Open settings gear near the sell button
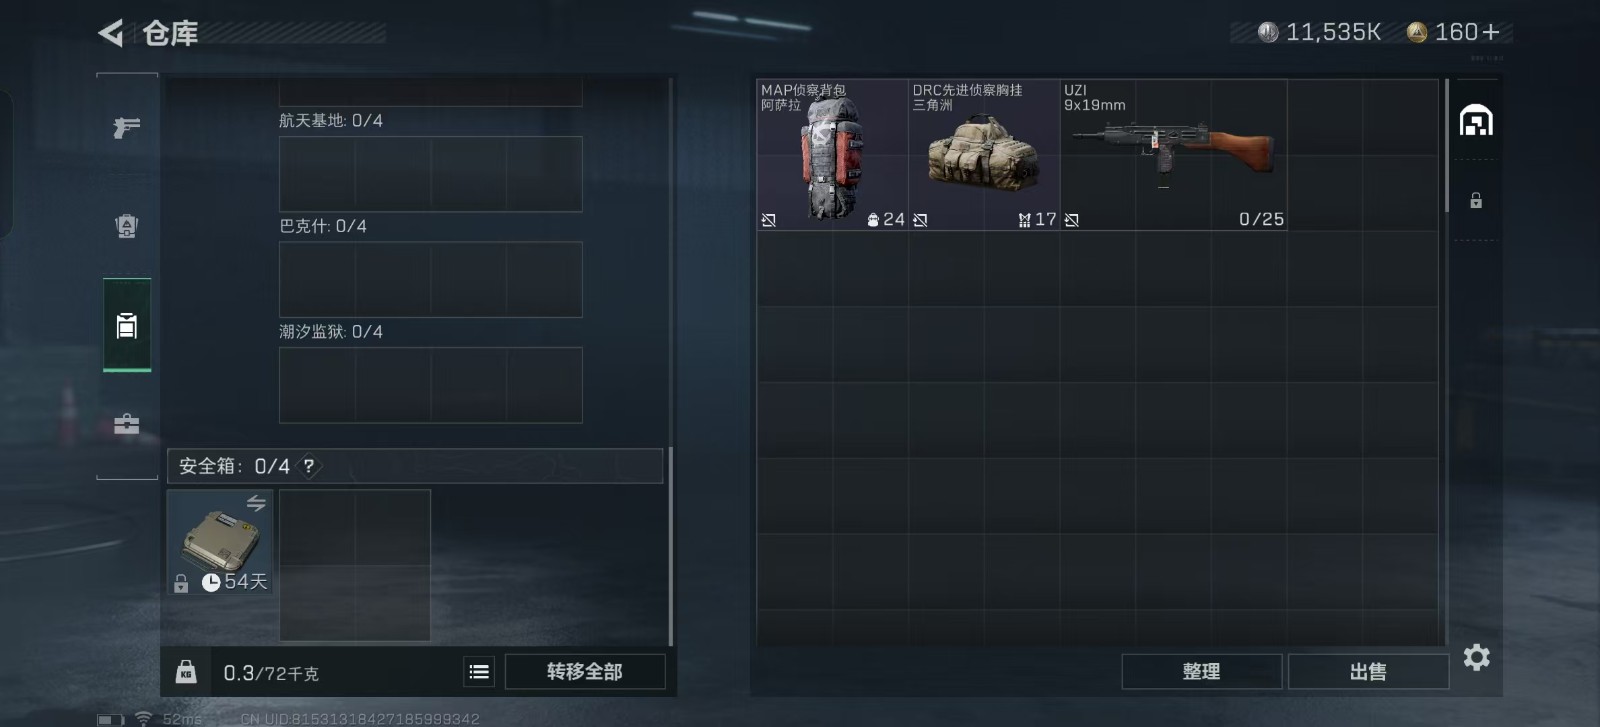Screen dimensions: 1600x727 [x=1477, y=657]
